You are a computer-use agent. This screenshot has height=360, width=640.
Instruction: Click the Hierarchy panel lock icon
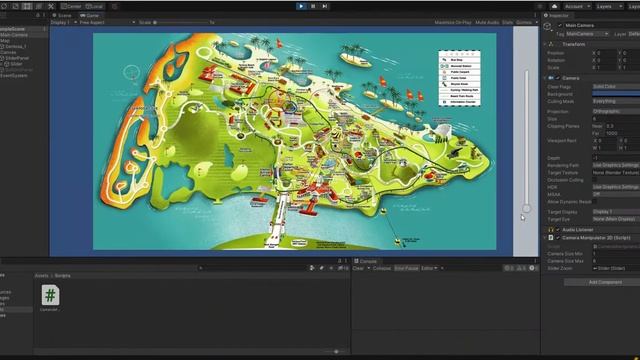tap(38, 15)
